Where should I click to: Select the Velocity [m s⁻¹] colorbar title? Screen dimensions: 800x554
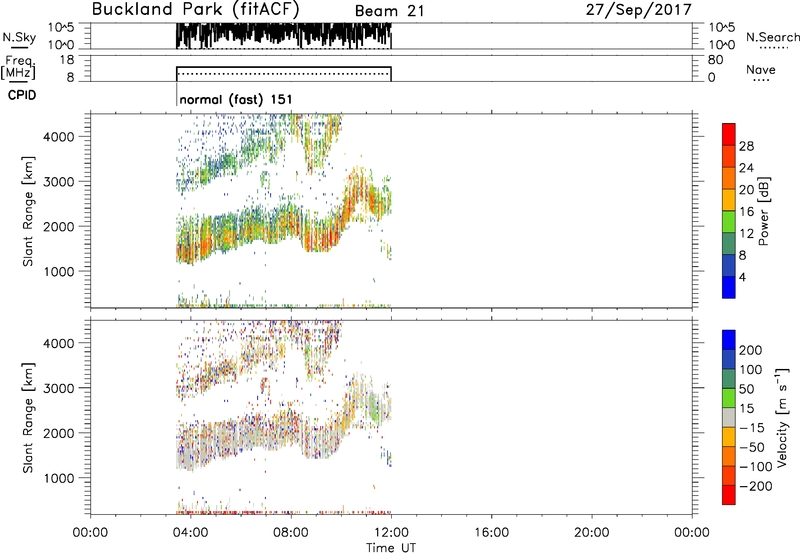pos(782,417)
